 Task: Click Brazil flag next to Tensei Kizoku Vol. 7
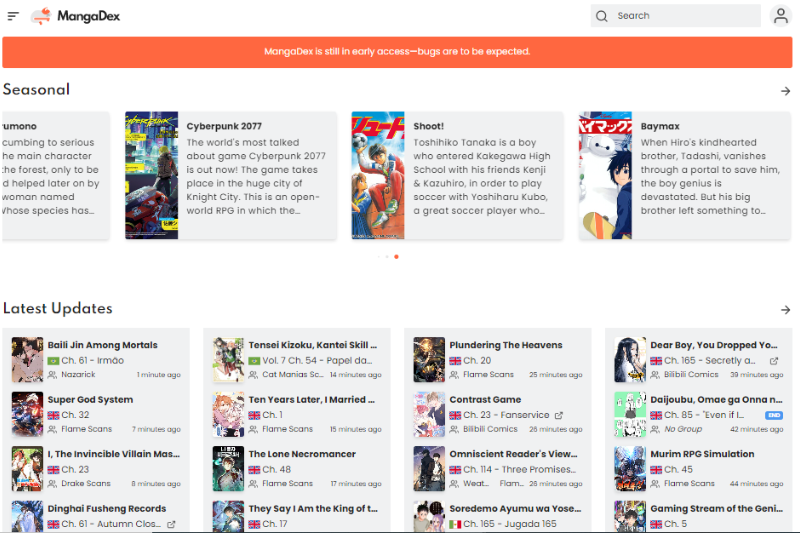(254, 361)
